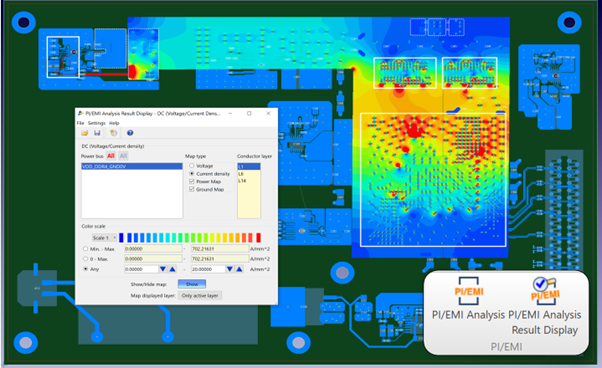Select conductor layer L1
Viewport: 602px width, 368px height.
(249, 167)
